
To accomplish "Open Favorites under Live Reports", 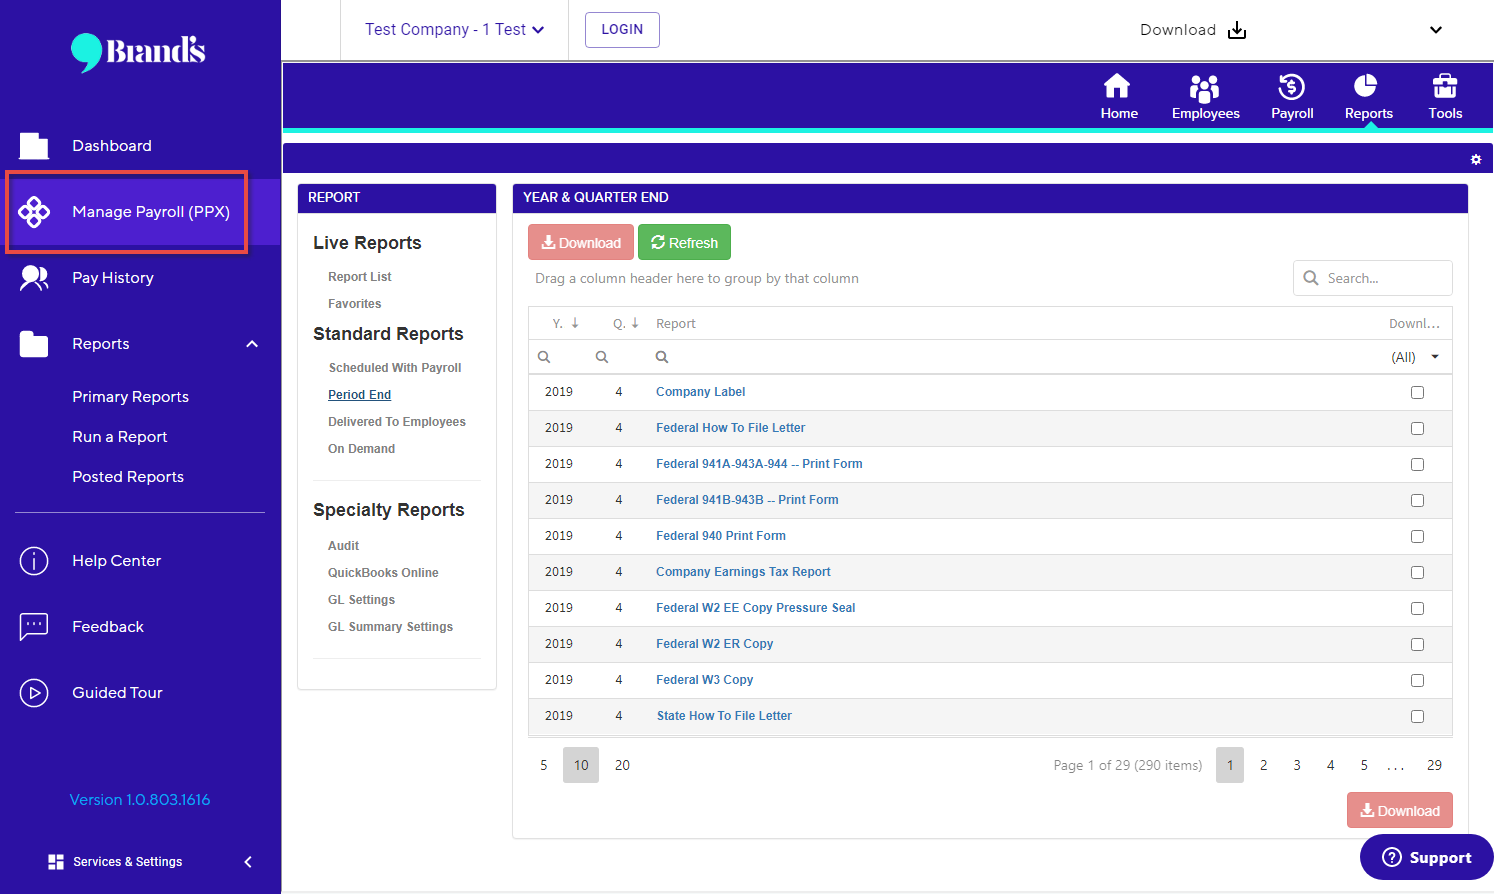I will click(x=355, y=304).
